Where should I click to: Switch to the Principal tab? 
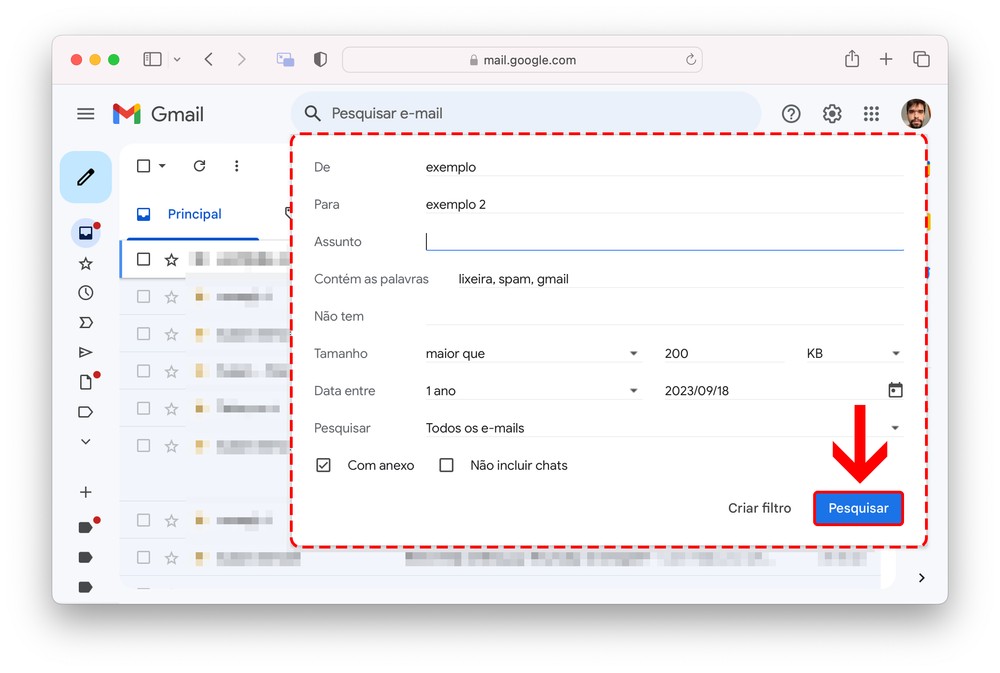tap(193, 214)
